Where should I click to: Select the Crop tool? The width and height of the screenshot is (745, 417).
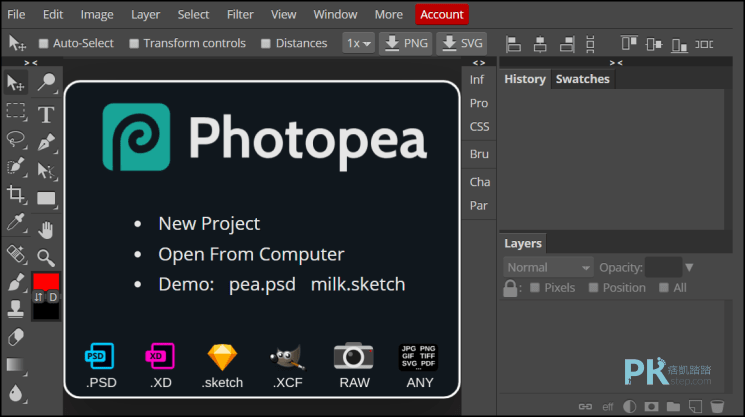(16, 194)
